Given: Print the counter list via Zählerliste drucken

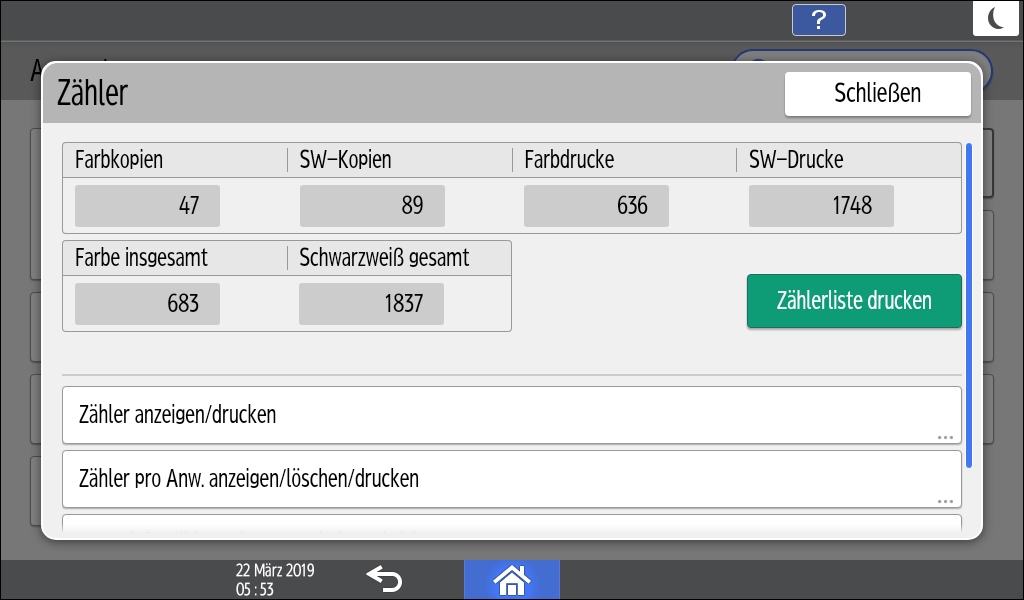Looking at the screenshot, I should 854,301.
